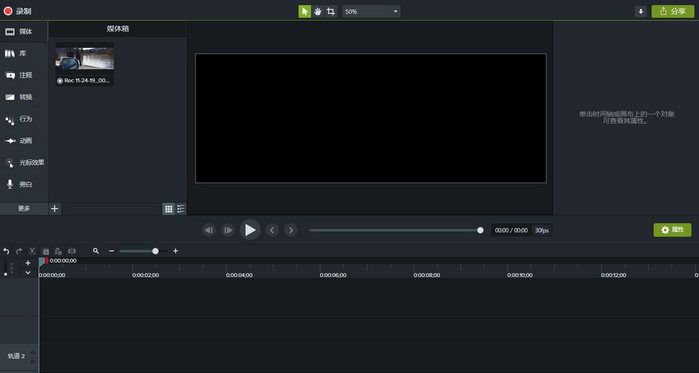Switch media bin to thumbnail grid view
The image size is (699, 373).
click(x=169, y=209)
